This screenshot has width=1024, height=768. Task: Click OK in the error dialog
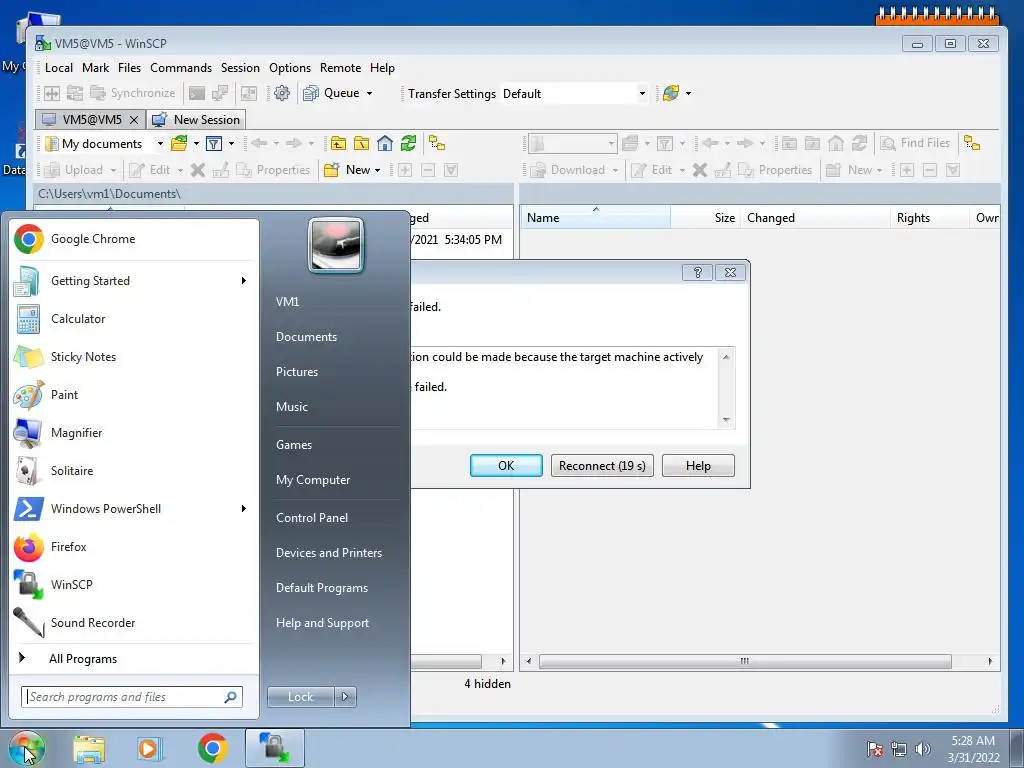[506, 466]
